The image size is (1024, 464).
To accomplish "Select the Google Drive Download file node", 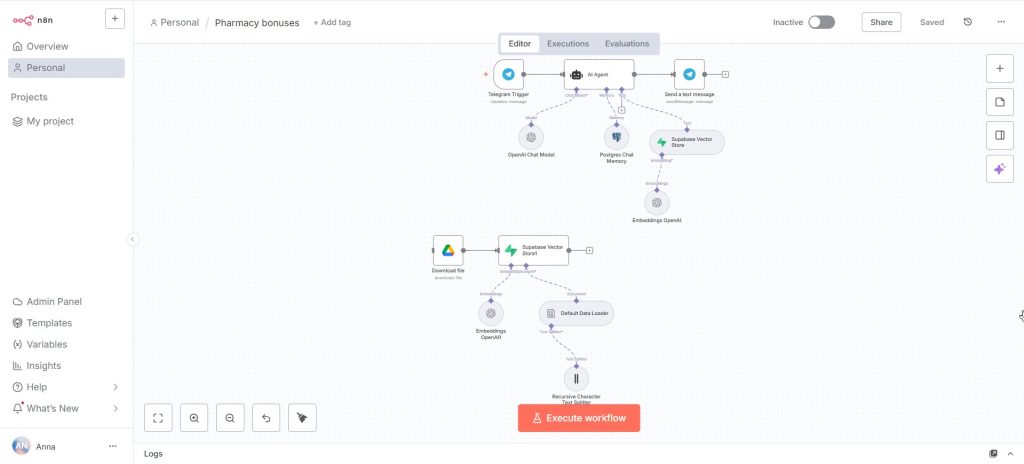I will tap(448, 250).
